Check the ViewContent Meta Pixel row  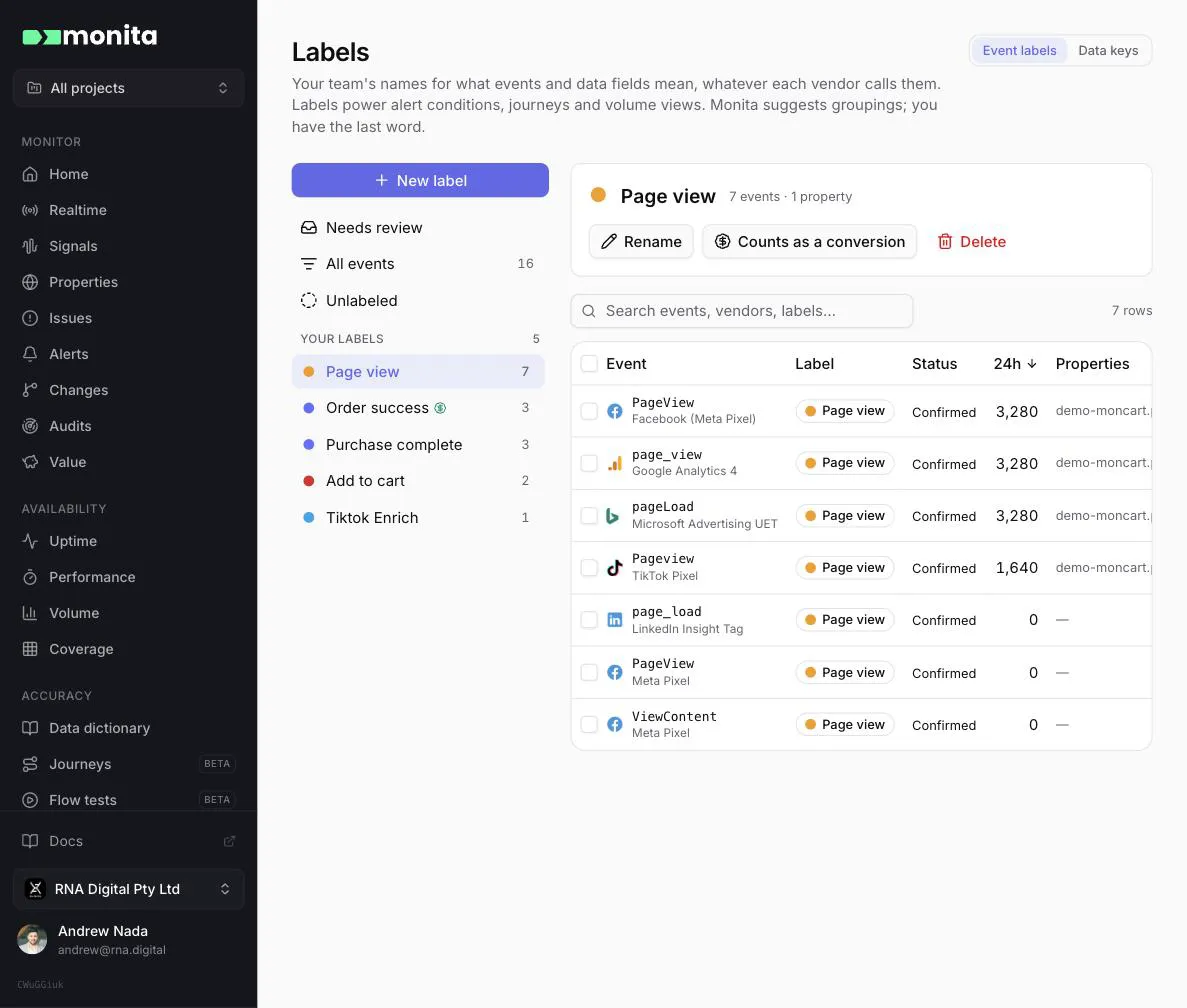pyautogui.click(x=589, y=724)
